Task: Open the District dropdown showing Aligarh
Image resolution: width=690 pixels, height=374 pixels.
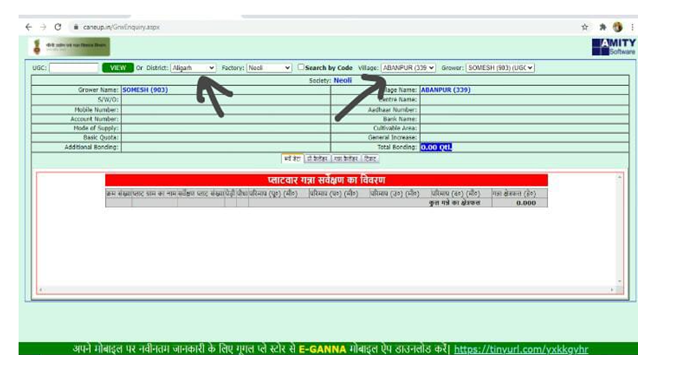Action: [193, 68]
